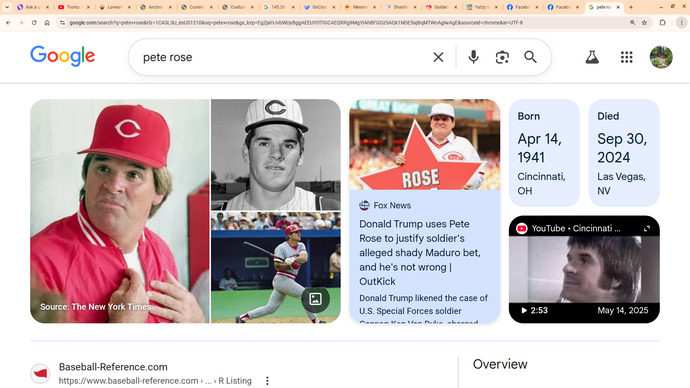The image size is (690, 388).
Task: Switch to the Golden tab
Action: pos(441,7)
